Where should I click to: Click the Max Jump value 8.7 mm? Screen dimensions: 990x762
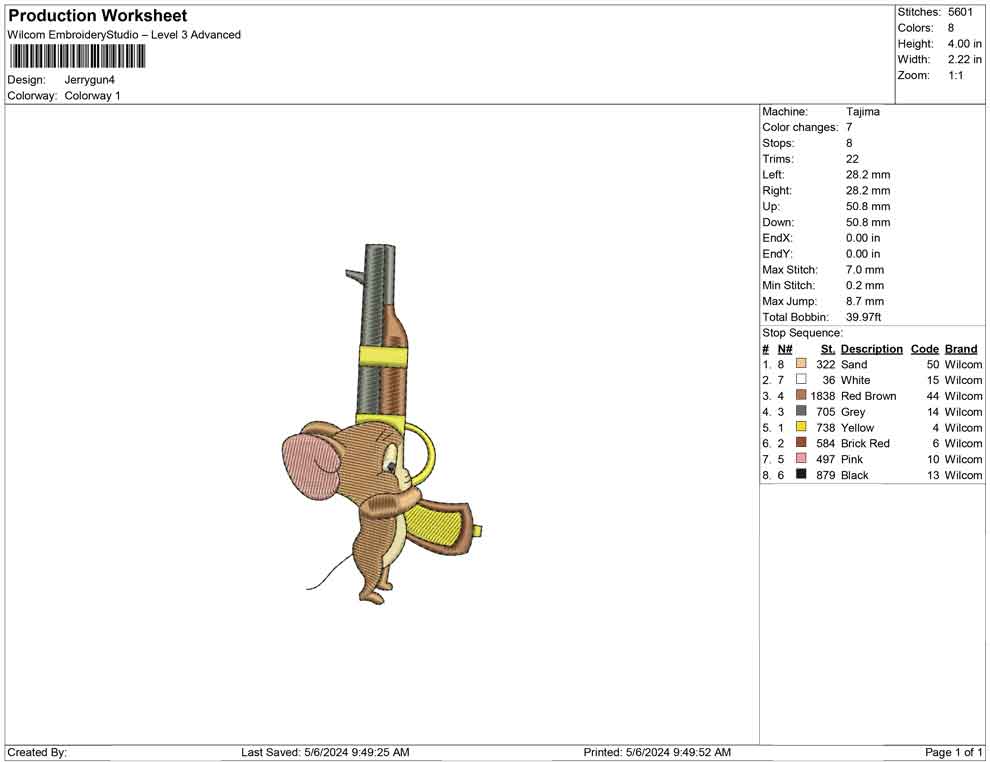pyautogui.click(x=865, y=301)
